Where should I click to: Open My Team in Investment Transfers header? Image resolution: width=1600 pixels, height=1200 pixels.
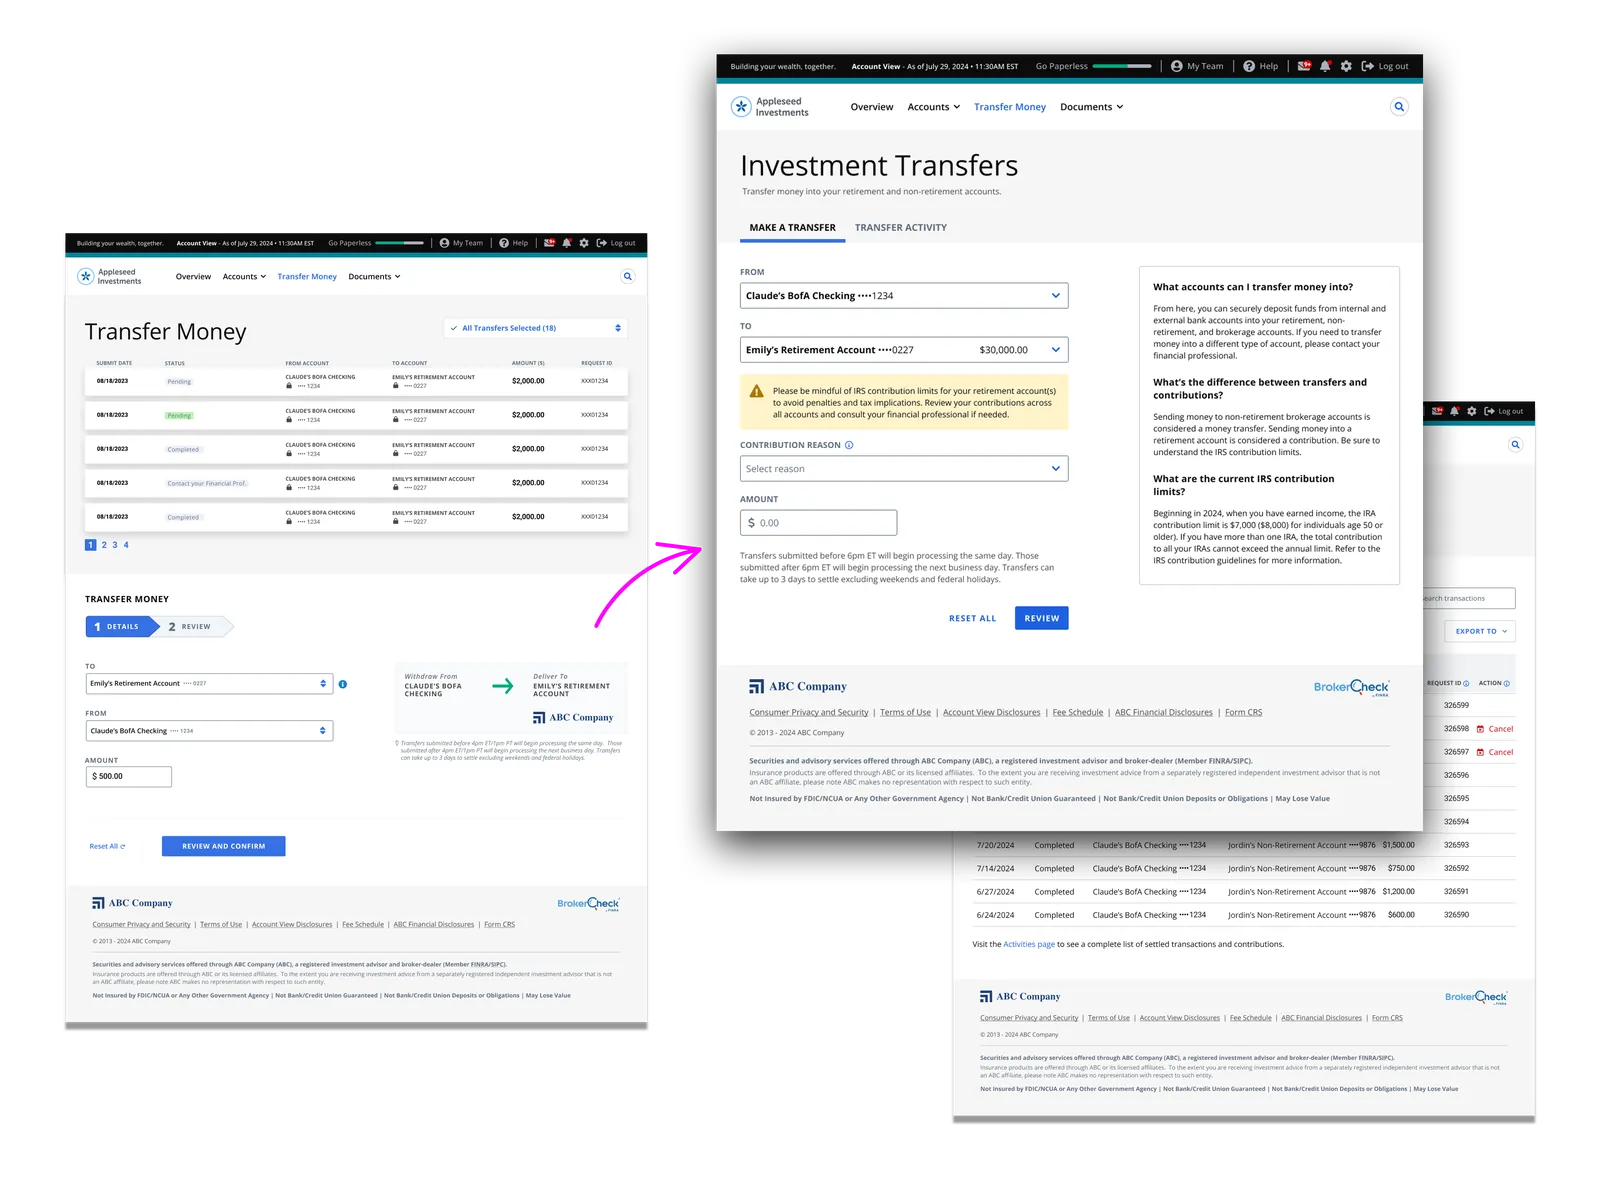pos(1197,66)
